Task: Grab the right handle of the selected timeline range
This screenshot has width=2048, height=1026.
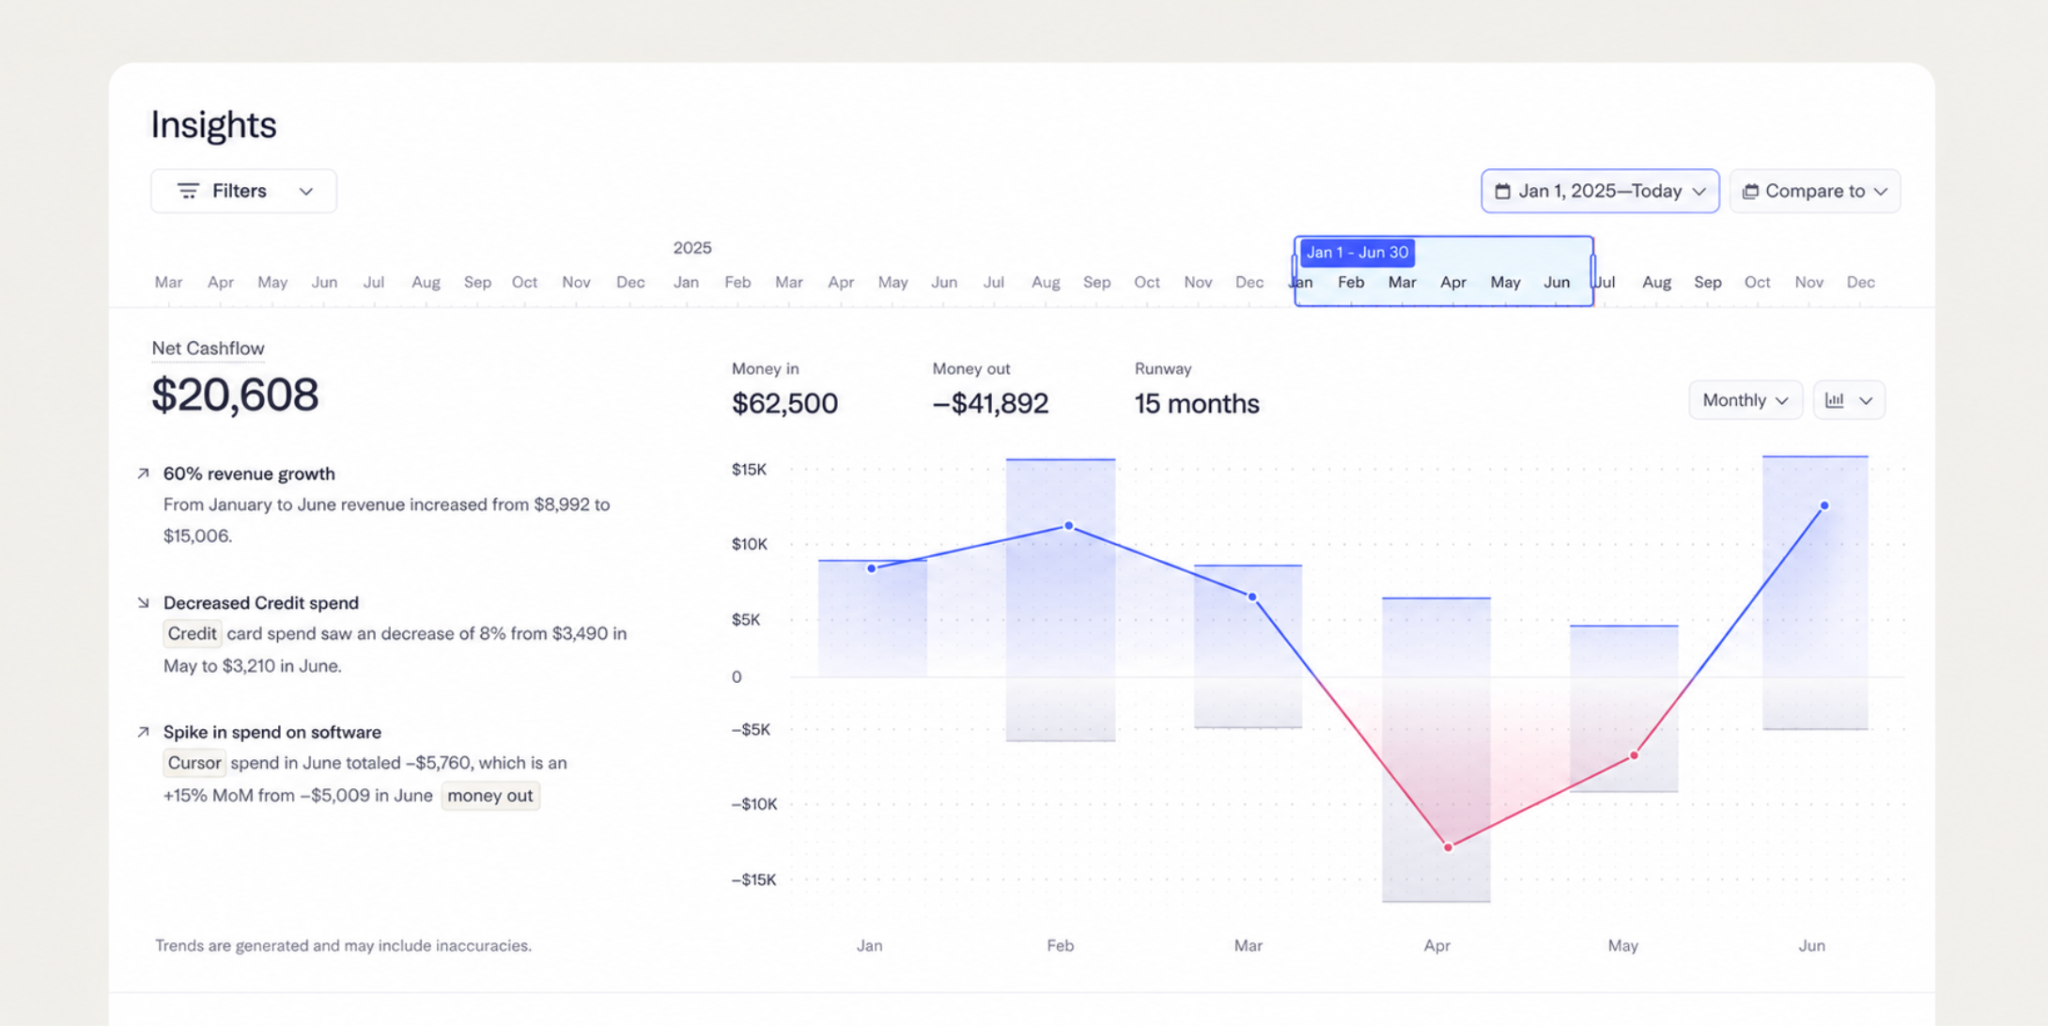Action: pos(1593,270)
